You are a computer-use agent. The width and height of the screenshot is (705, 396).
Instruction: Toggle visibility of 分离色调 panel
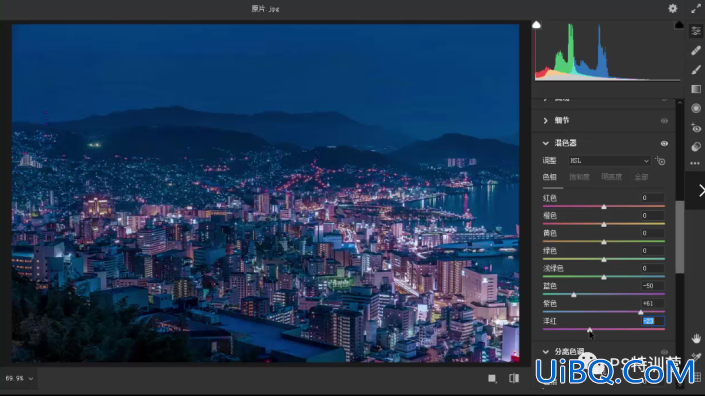tap(664, 352)
